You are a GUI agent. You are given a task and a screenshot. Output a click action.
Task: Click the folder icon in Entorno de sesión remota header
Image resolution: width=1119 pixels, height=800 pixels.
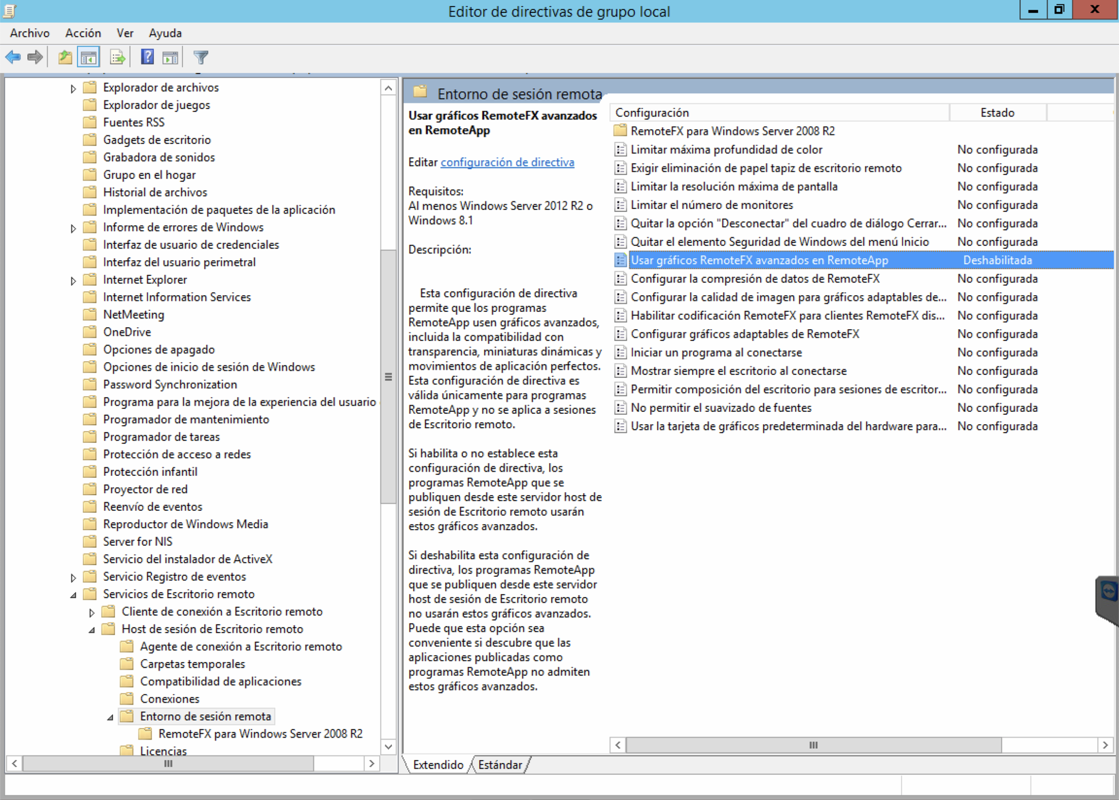point(420,92)
